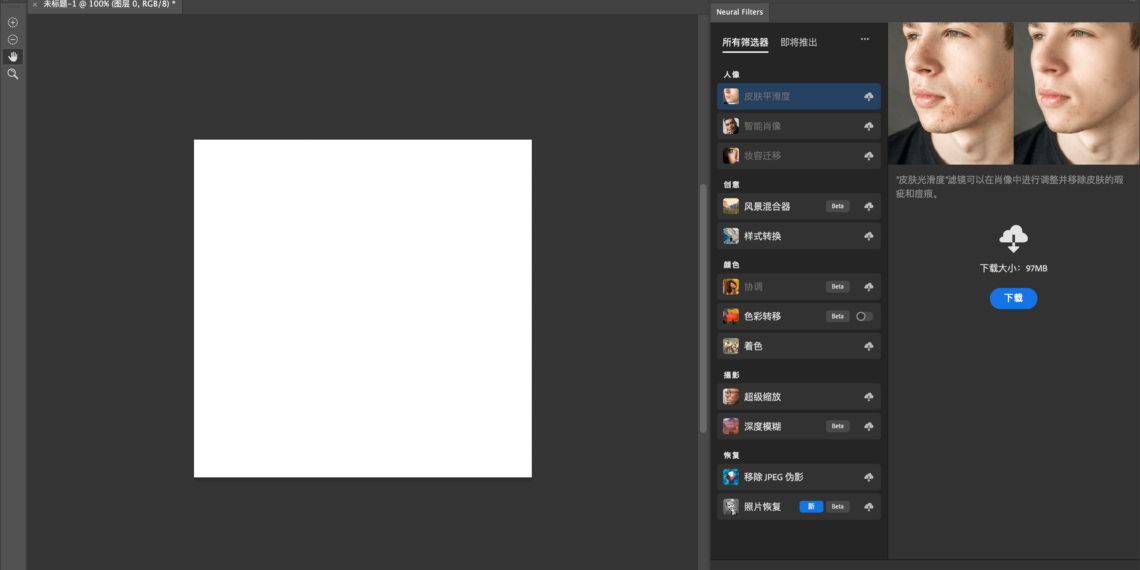Switch to the 即将推出 tab
This screenshot has width=1140, height=570.
click(x=799, y=43)
